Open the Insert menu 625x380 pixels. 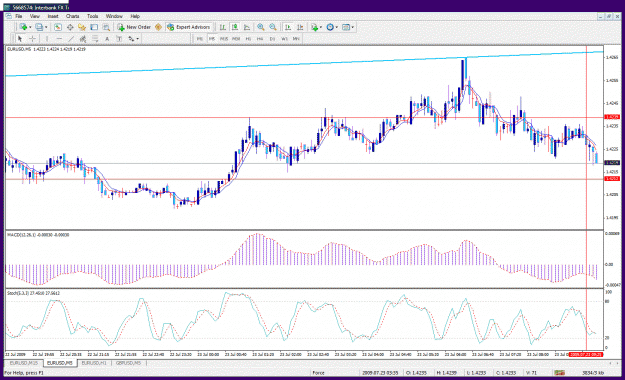tap(53, 16)
